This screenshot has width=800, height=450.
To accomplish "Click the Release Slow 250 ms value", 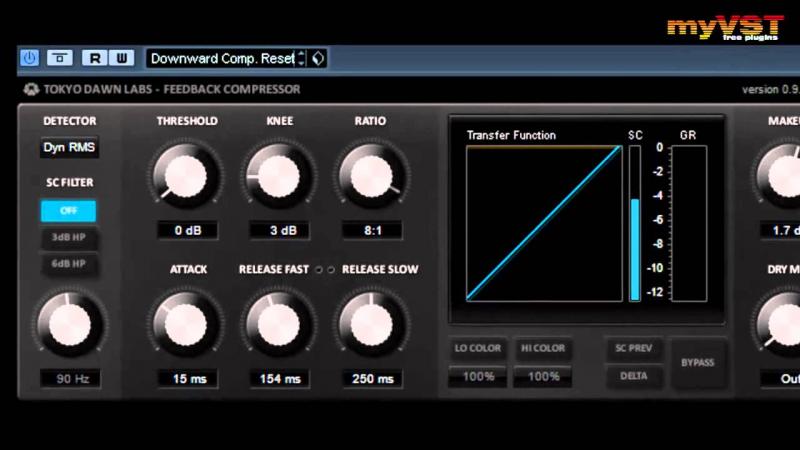I will click(372, 379).
